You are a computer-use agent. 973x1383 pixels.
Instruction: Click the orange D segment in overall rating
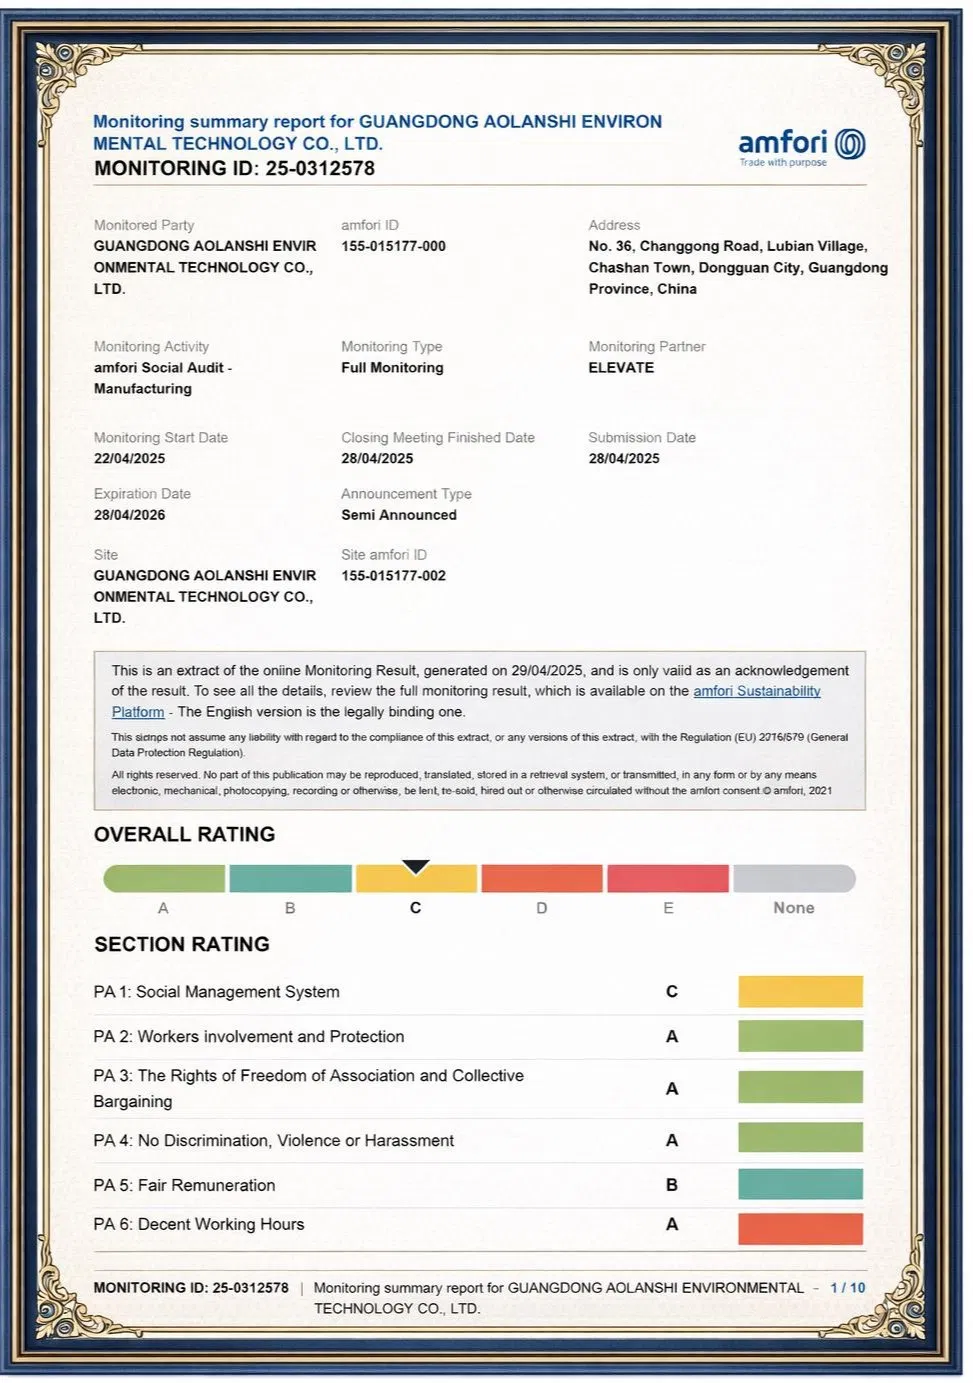(542, 879)
